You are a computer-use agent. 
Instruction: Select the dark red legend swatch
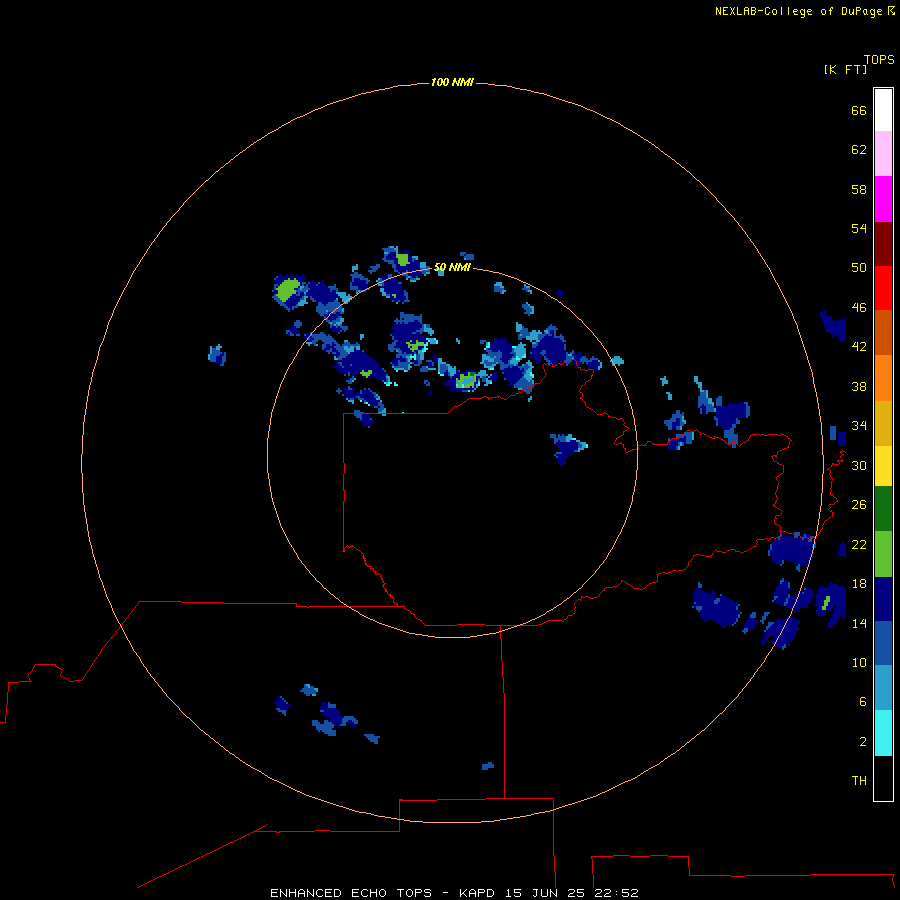click(x=883, y=243)
